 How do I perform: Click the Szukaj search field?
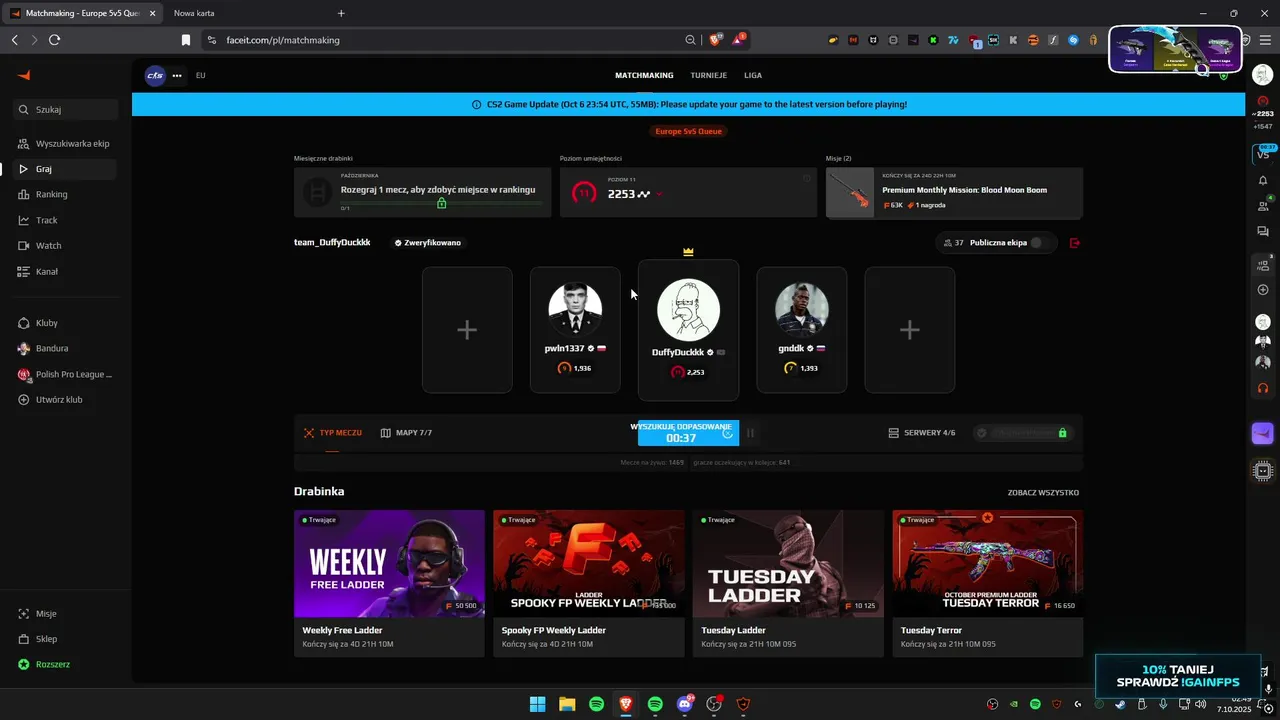click(66, 110)
